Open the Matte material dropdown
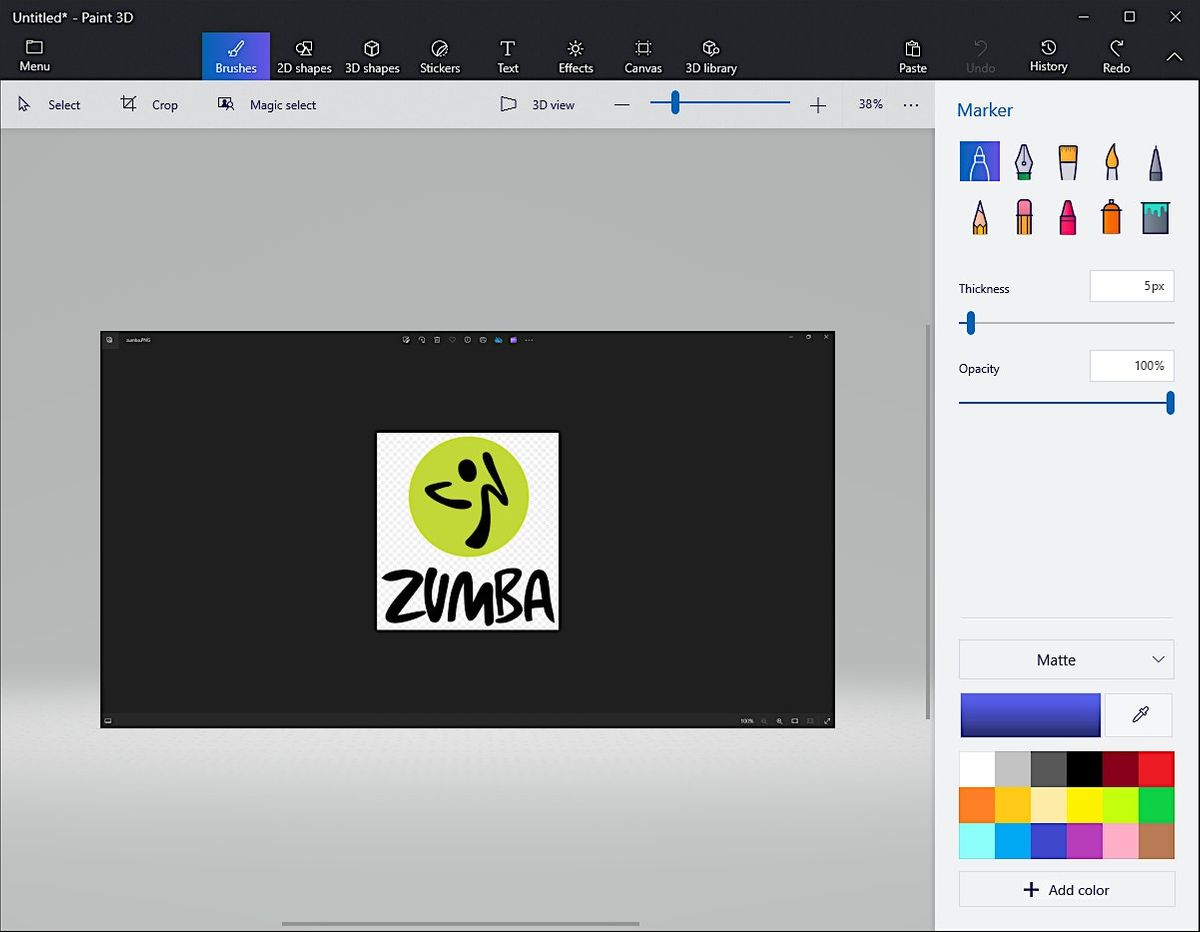Screen dimensions: 1200x932 point(1066,660)
